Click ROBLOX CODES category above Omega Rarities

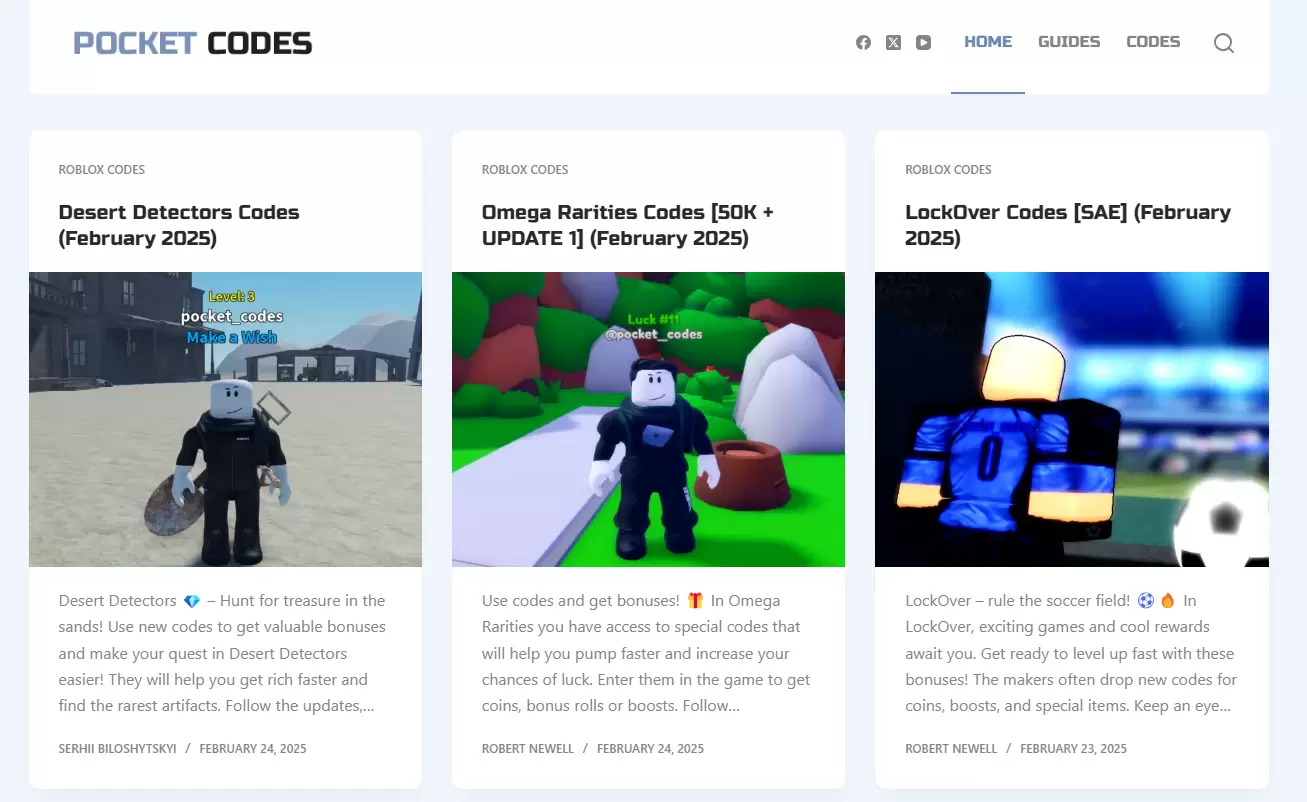[525, 170]
